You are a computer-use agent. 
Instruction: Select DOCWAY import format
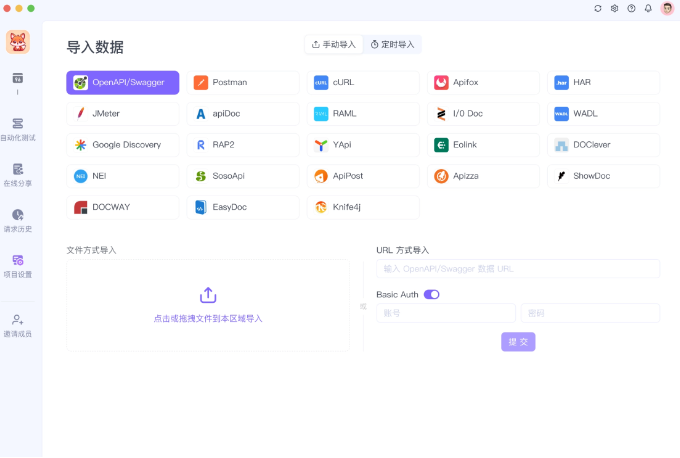tap(122, 207)
